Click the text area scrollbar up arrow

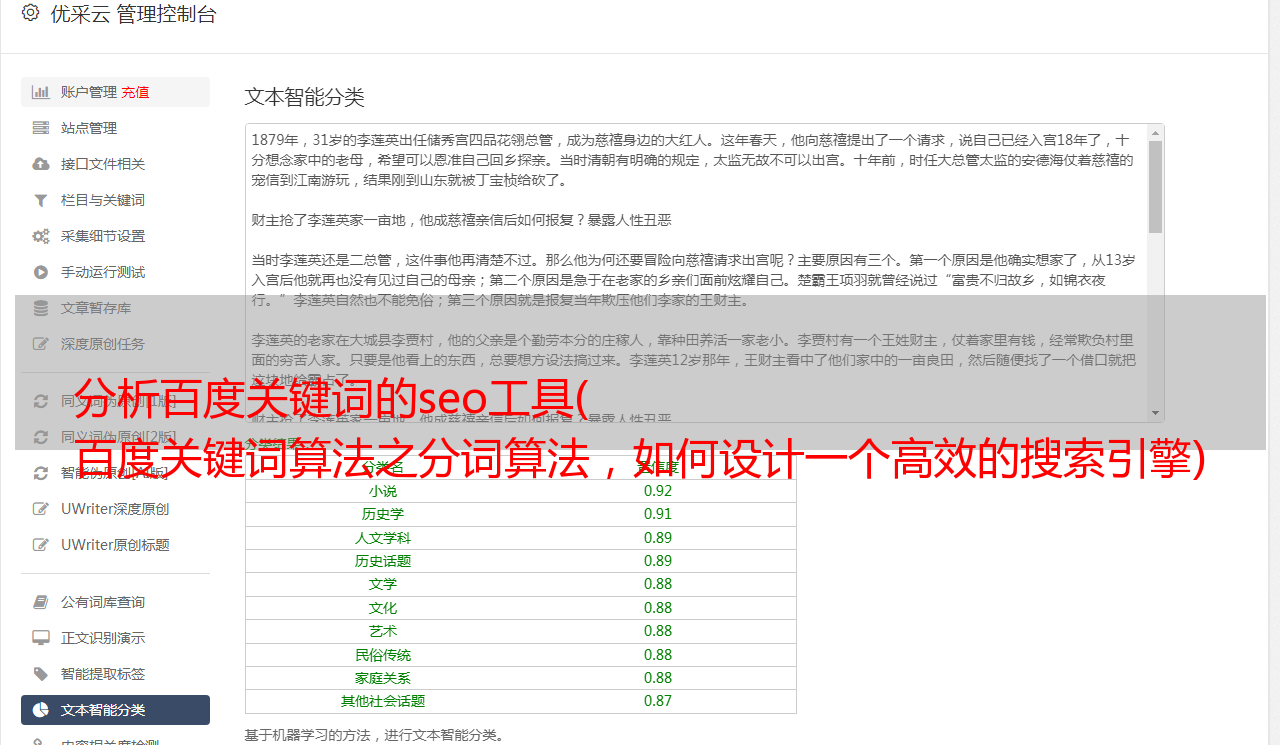1156,132
